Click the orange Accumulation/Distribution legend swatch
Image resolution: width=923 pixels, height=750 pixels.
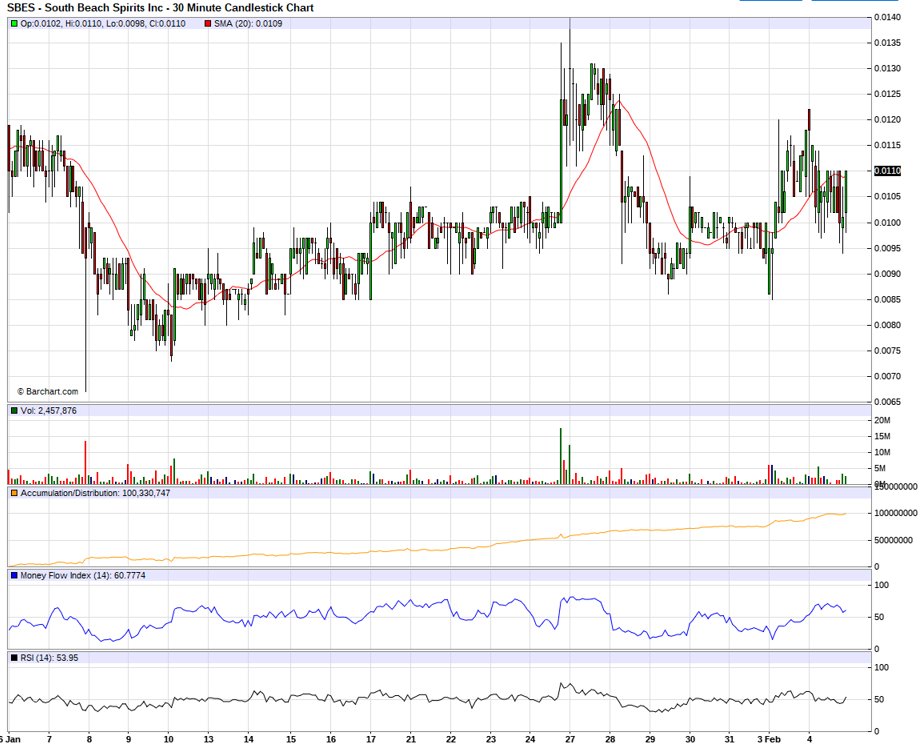click(x=14, y=493)
